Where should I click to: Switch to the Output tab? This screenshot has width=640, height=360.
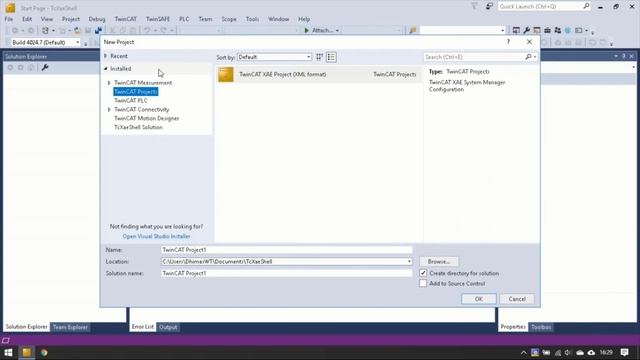coord(168,327)
